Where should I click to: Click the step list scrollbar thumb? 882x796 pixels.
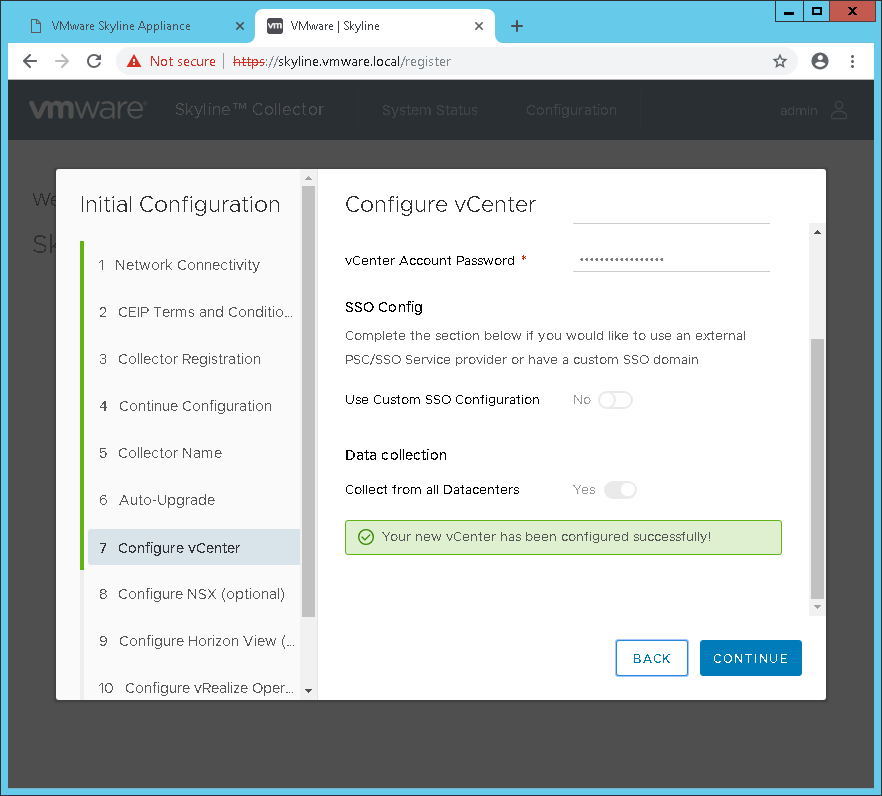coord(308,402)
